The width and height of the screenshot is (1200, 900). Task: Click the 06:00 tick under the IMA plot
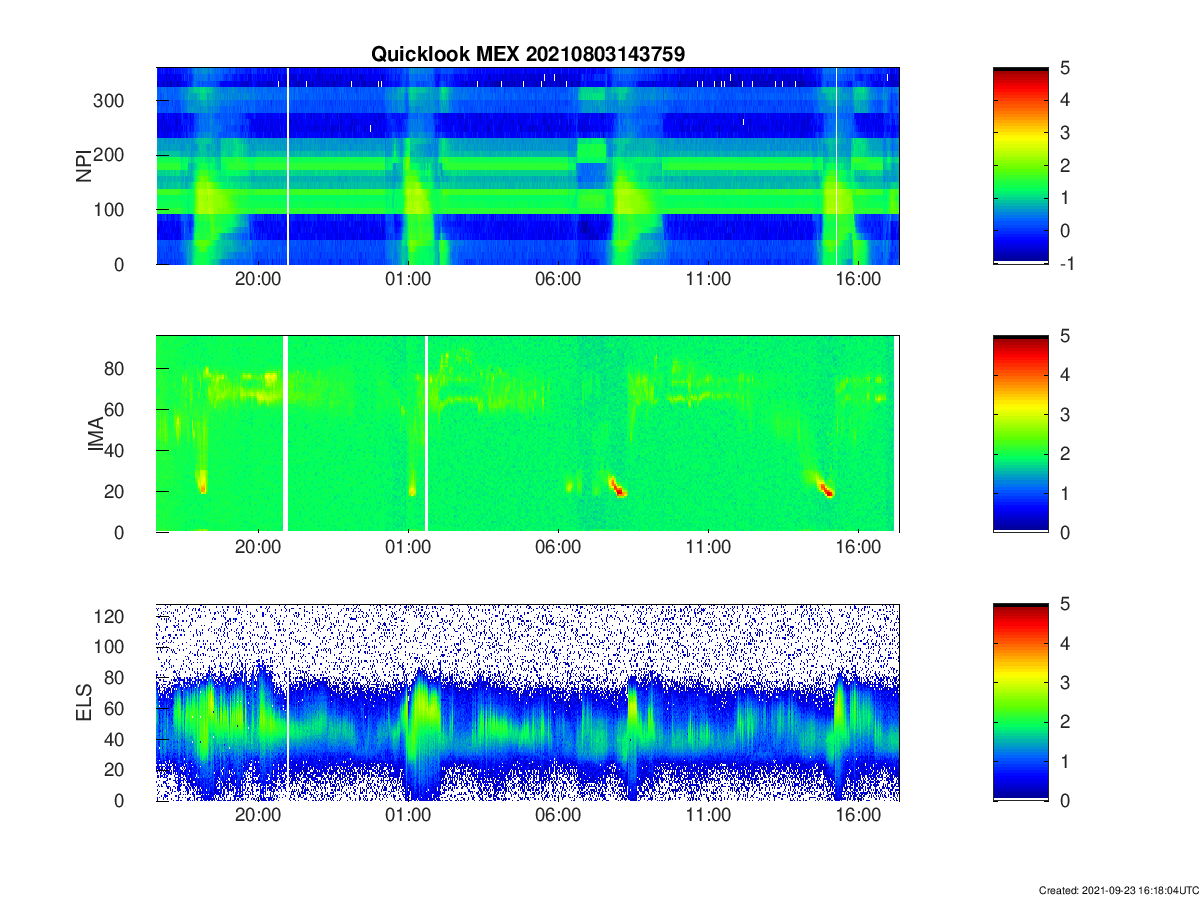click(x=558, y=548)
